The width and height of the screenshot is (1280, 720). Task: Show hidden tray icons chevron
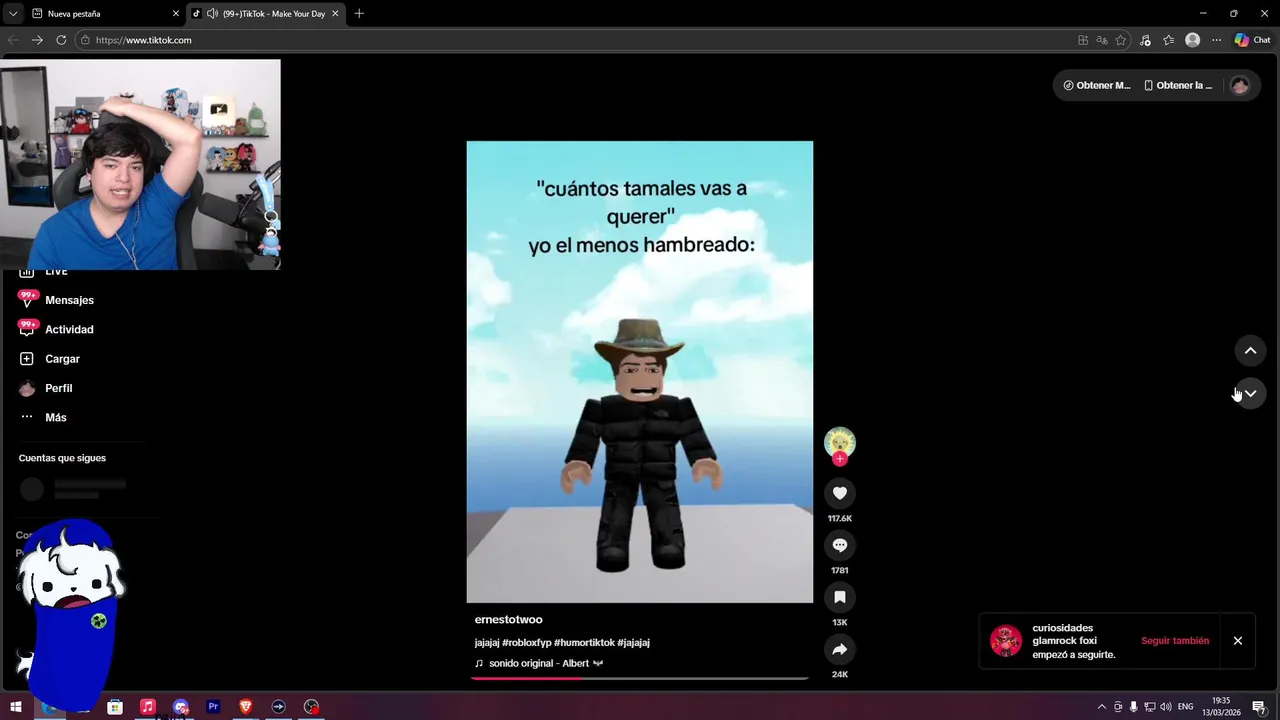click(1102, 707)
